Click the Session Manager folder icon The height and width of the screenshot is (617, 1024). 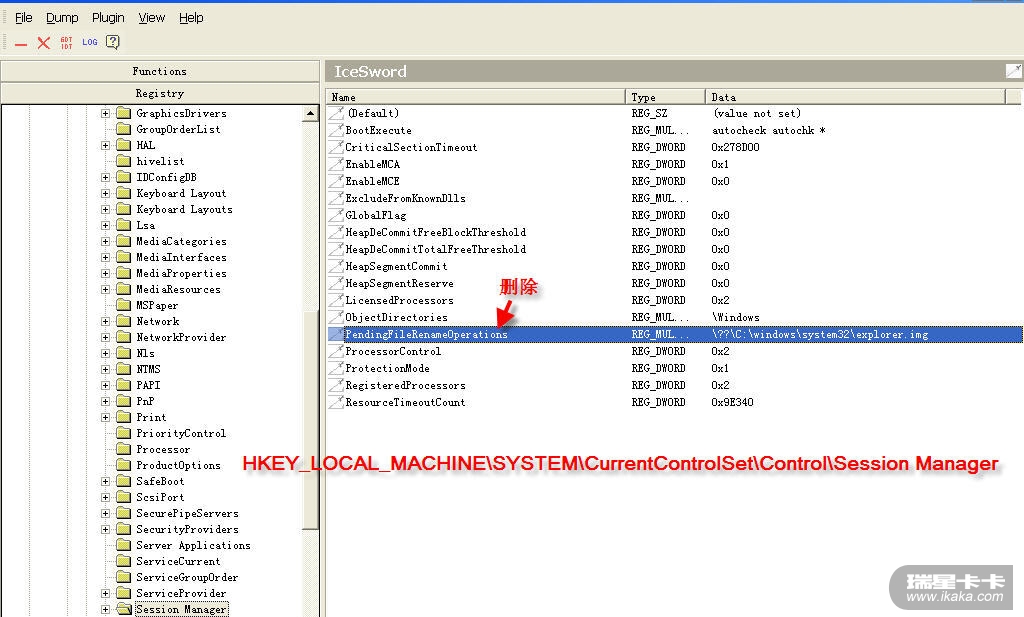[x=124, y=609]
